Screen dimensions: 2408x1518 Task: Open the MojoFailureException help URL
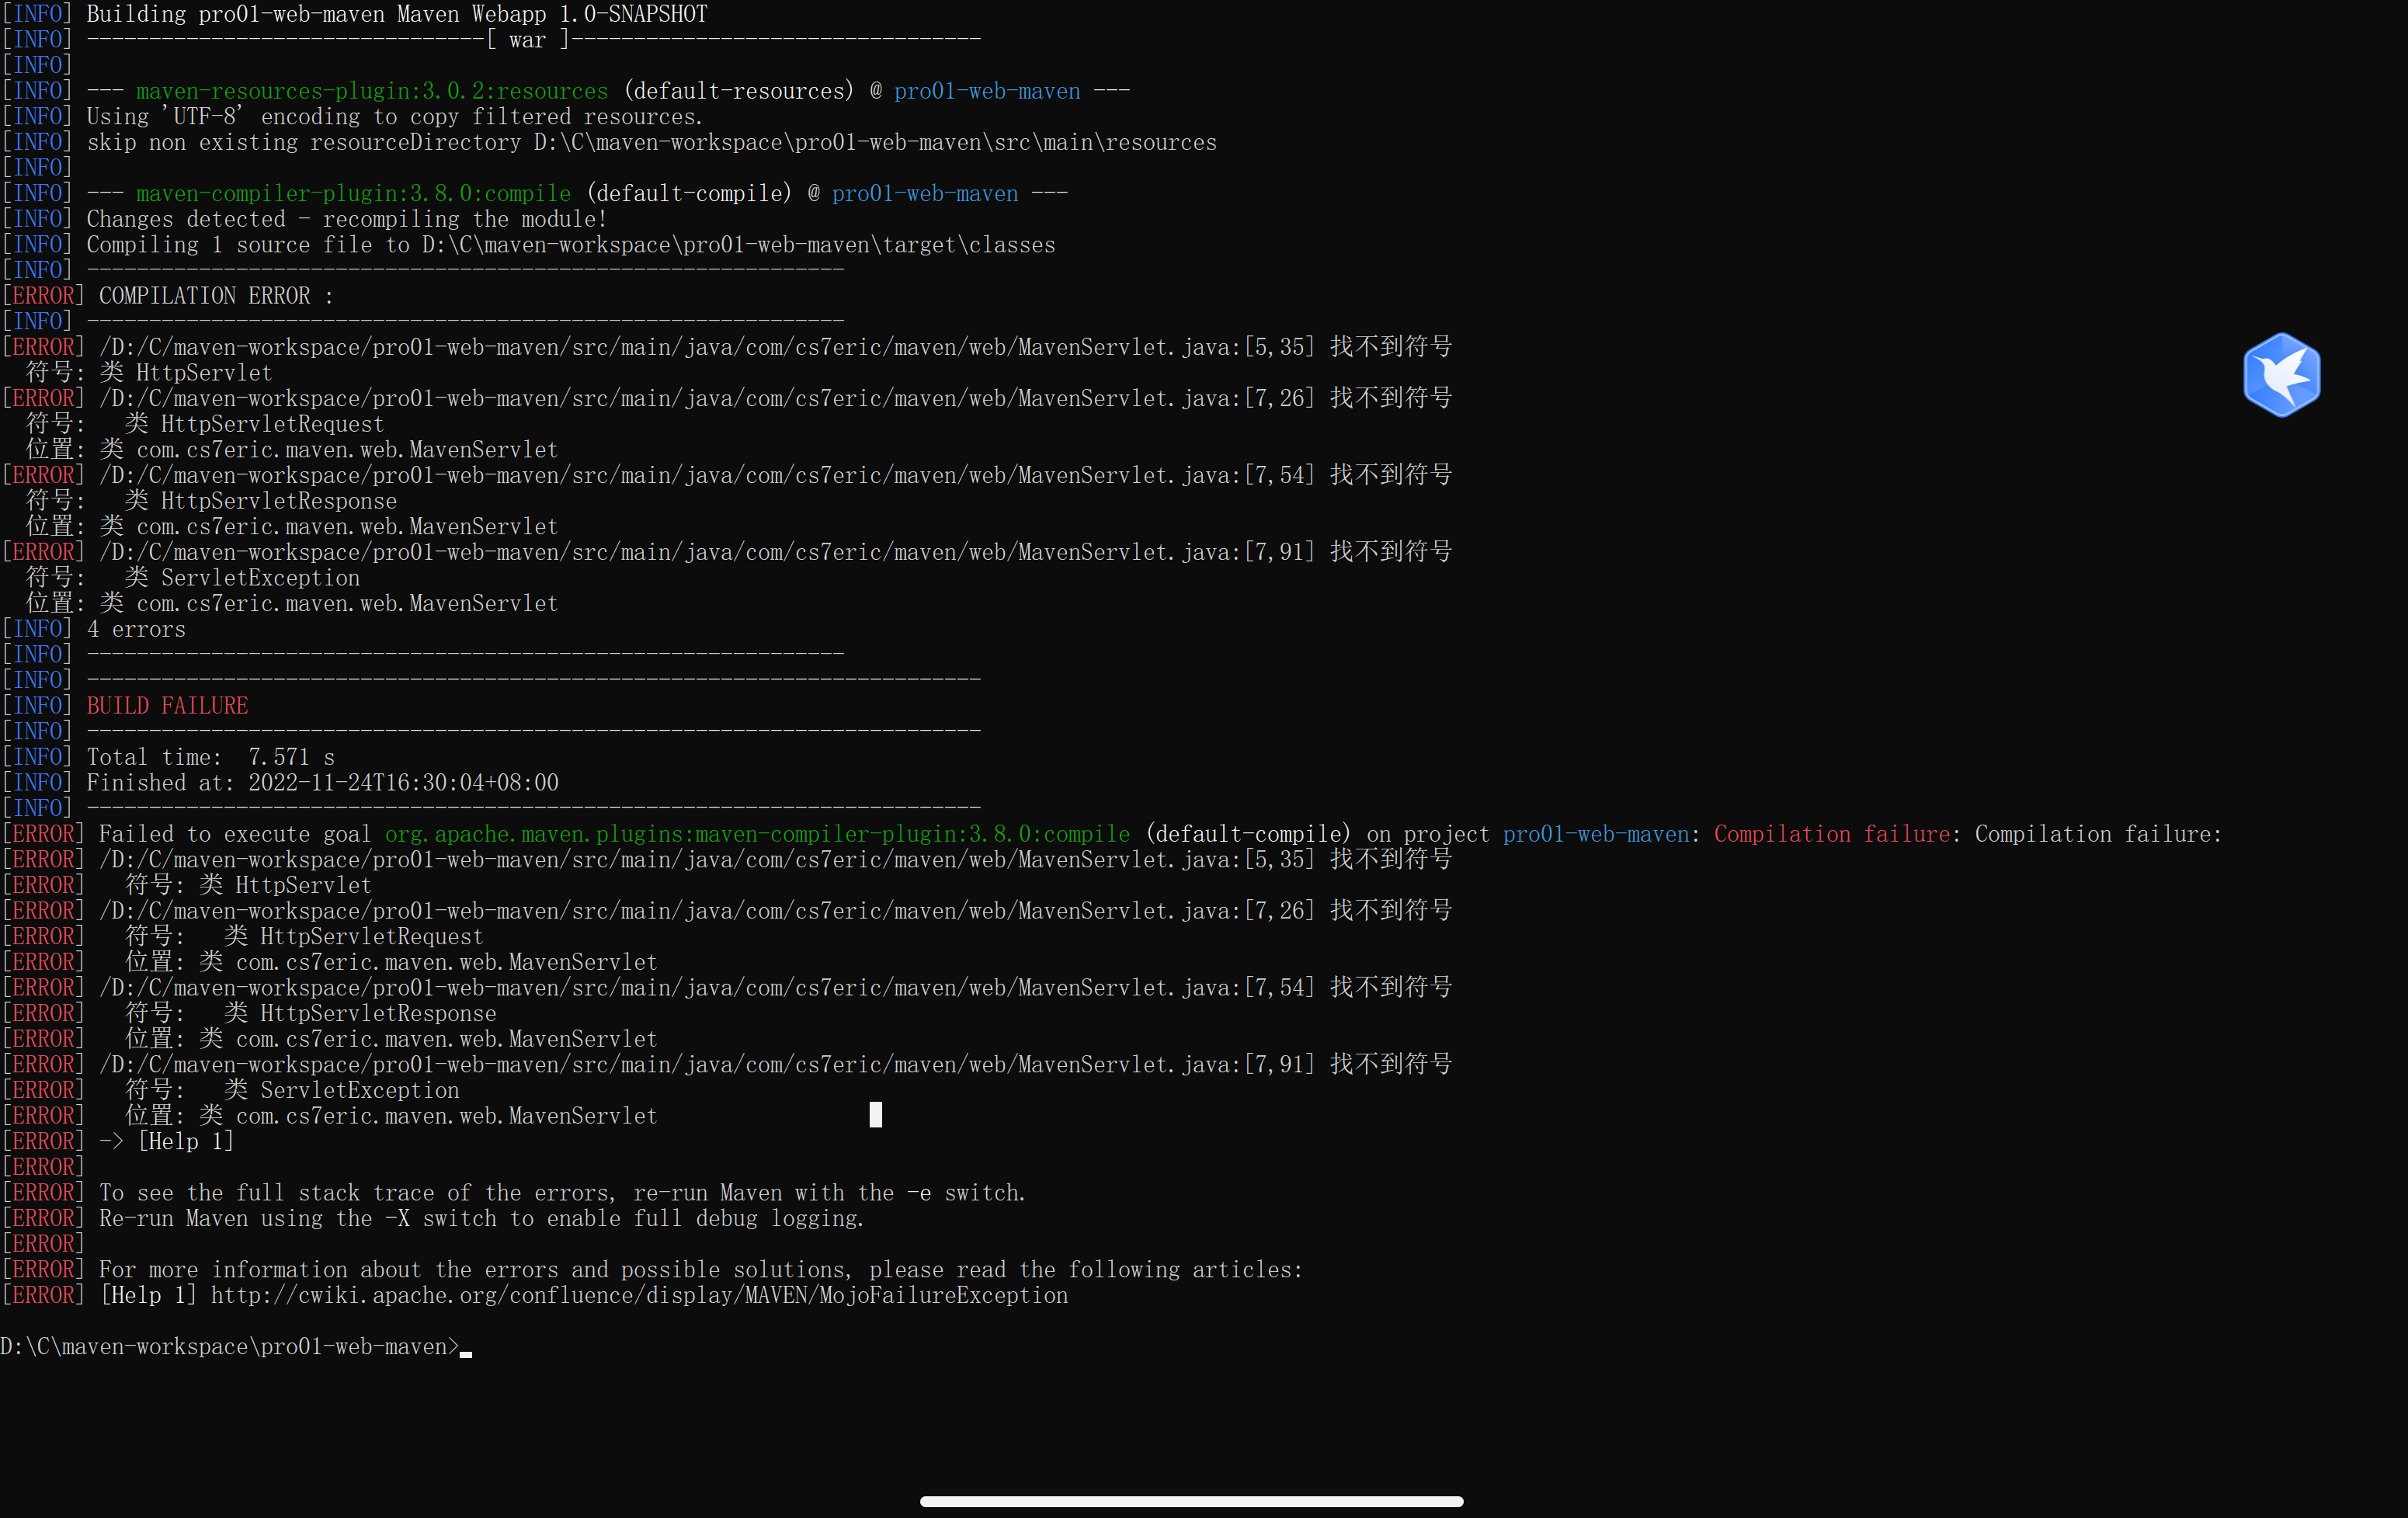point(638,1296)
